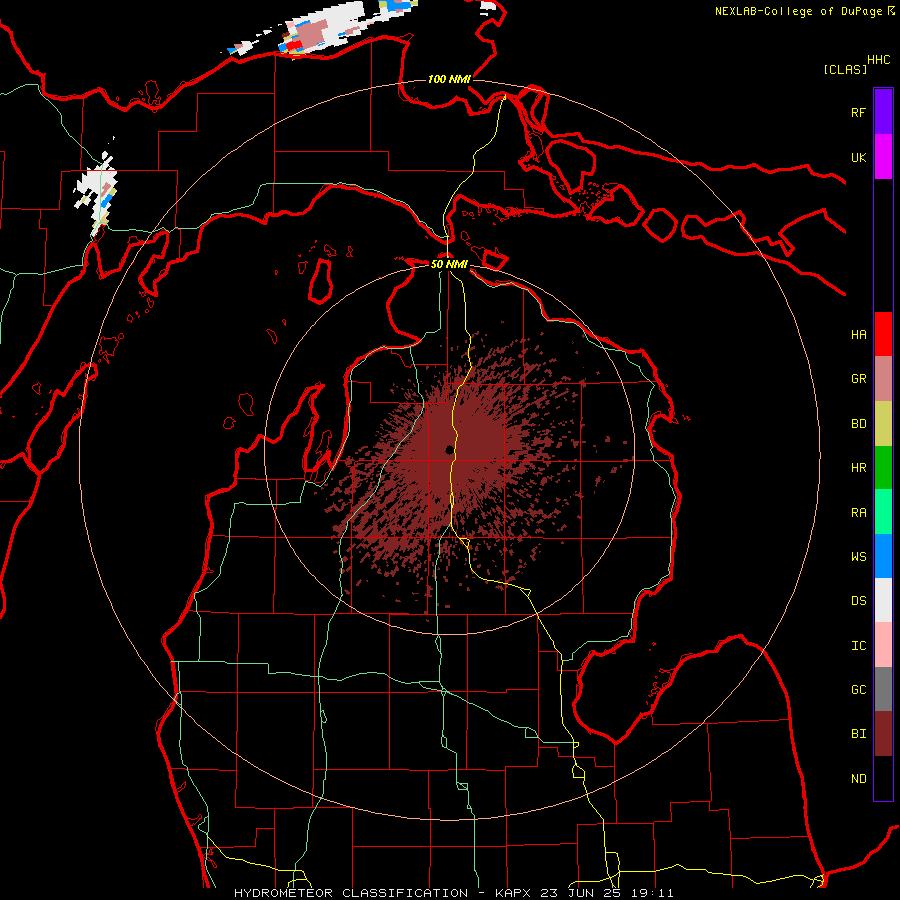This screenshot has width=900, height=900.
Task: Click the 50 NMI range ring label
Action: click(449, 264)
